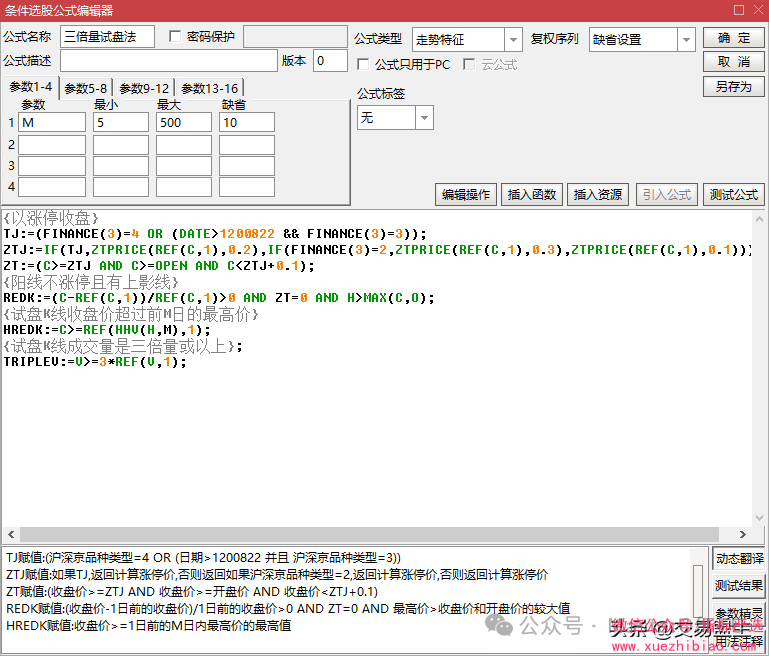
Task: Click translation line starting with HREDK赋值
Action: pyautogui.click(x=149, y=626)
